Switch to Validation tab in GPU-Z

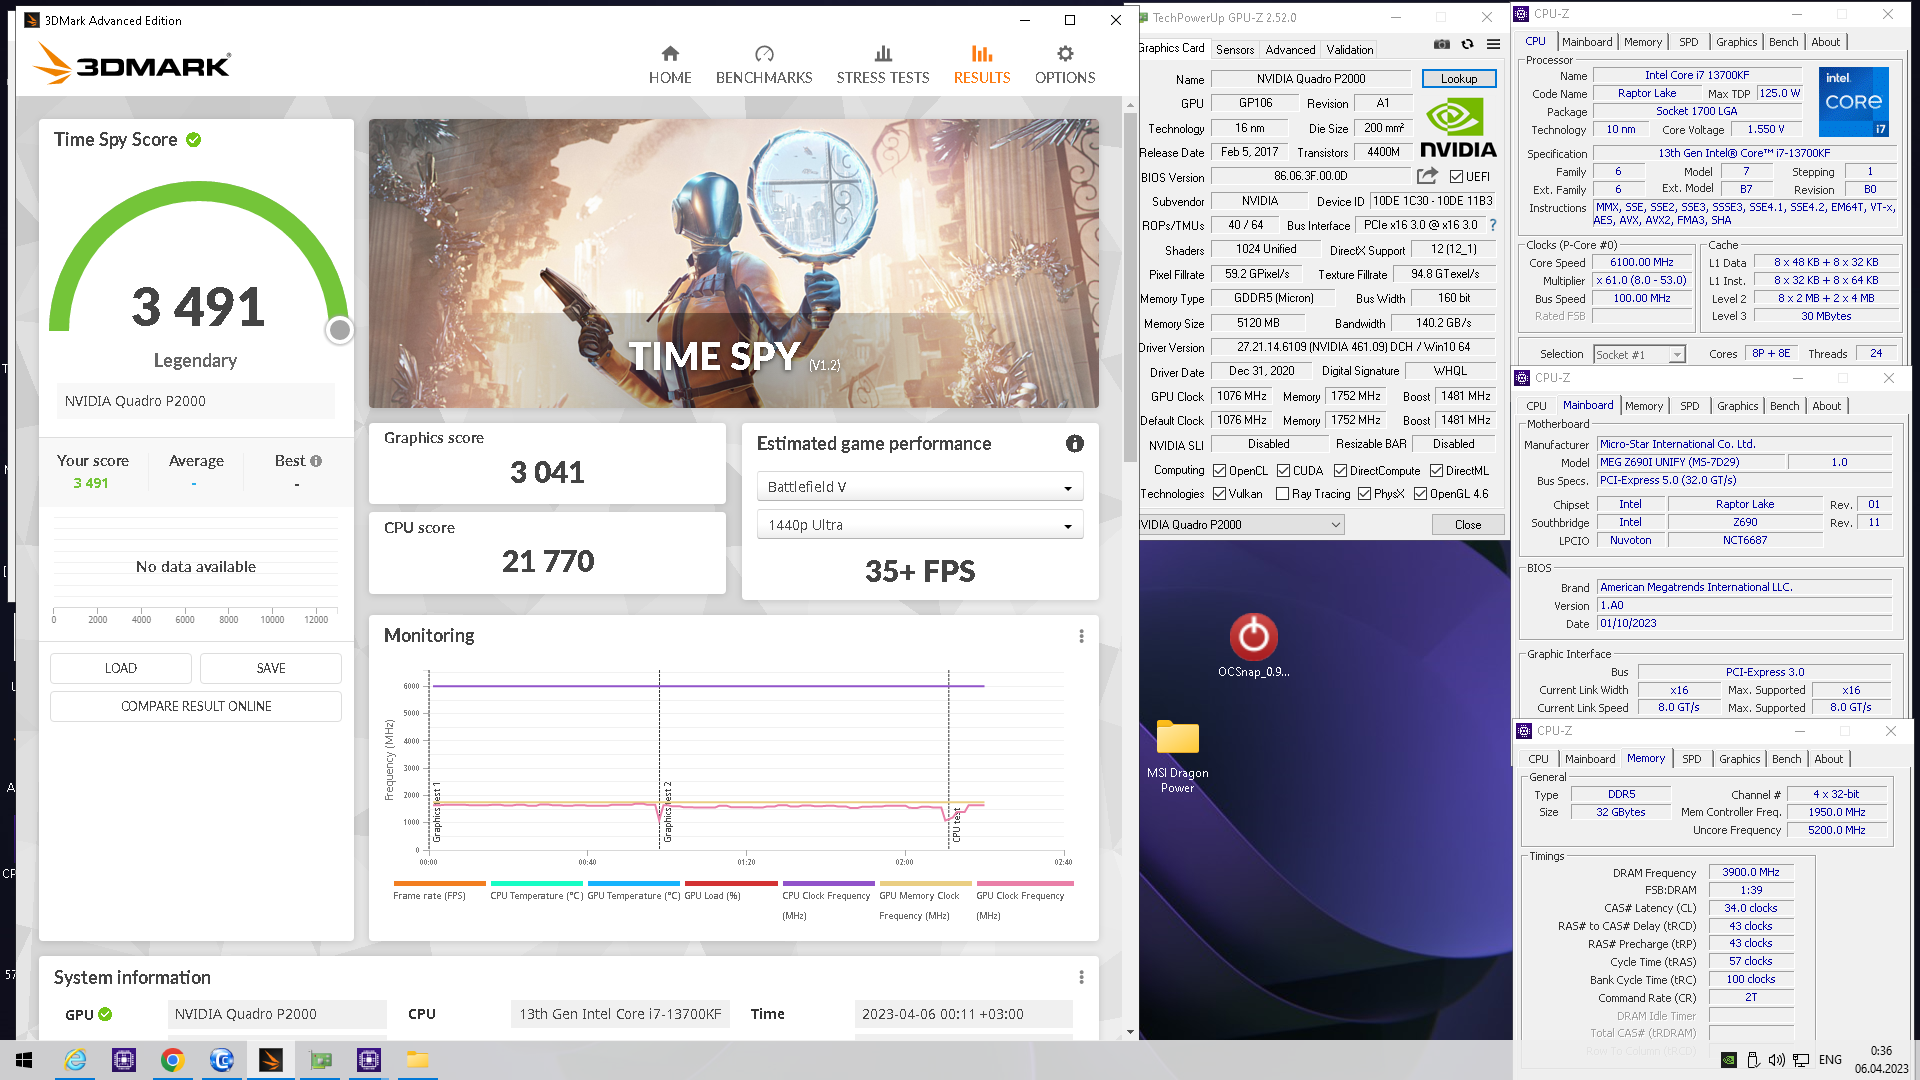coord(1349,49)
